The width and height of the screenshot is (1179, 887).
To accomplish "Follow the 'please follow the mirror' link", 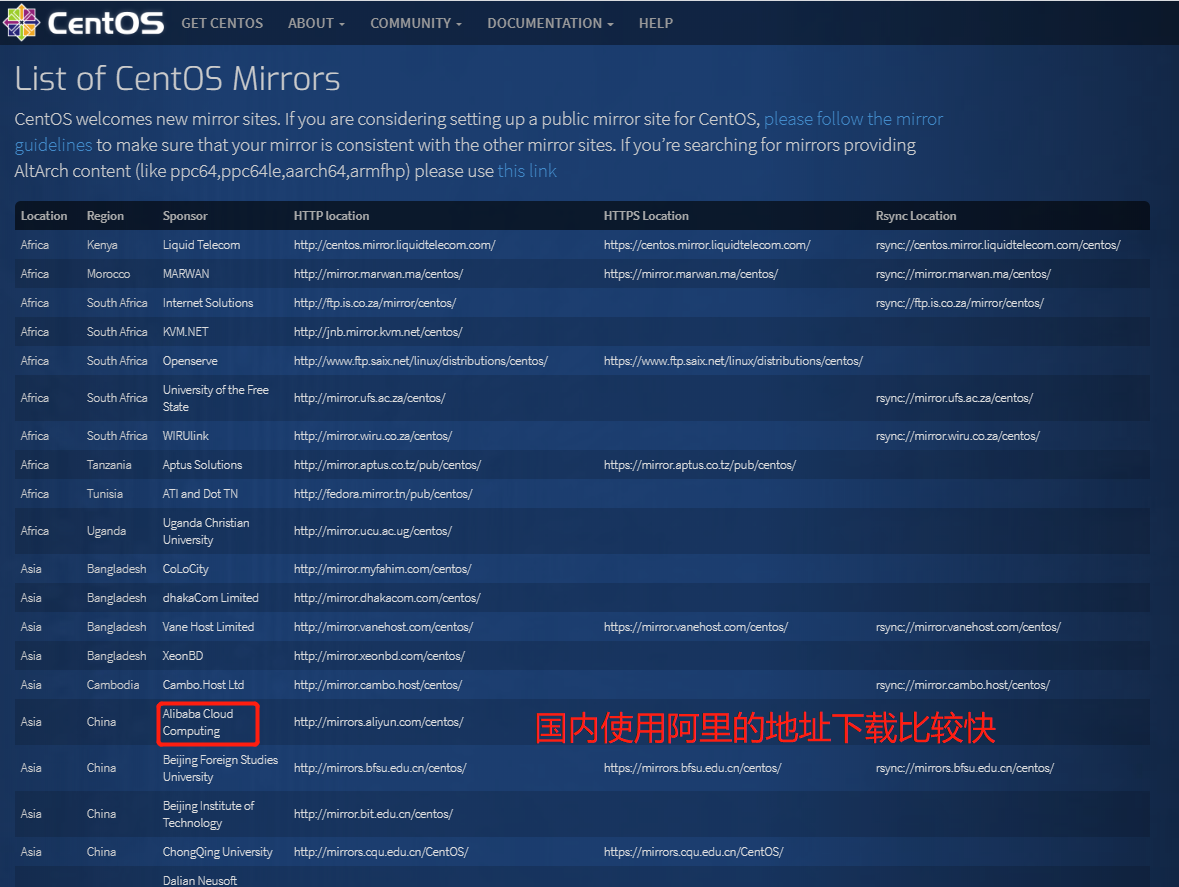I will coord(853,119).
